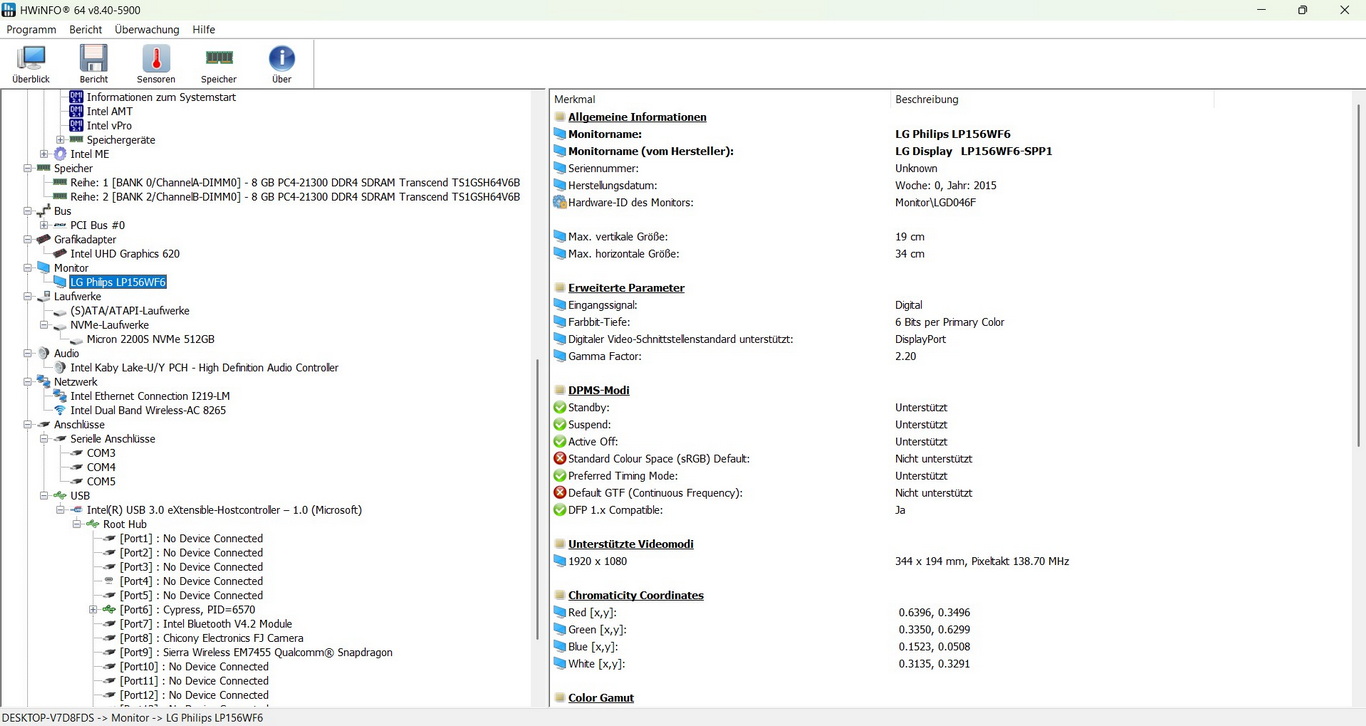Open the Überblick summary toolbar icon
This screenshot has width=1366, height=726.
(31, 64)
